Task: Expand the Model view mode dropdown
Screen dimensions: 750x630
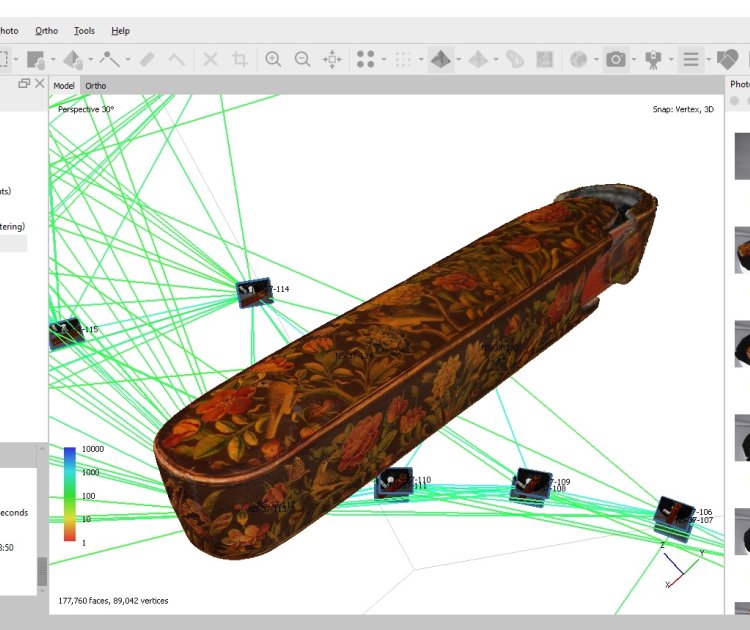Action: point(458,60)
